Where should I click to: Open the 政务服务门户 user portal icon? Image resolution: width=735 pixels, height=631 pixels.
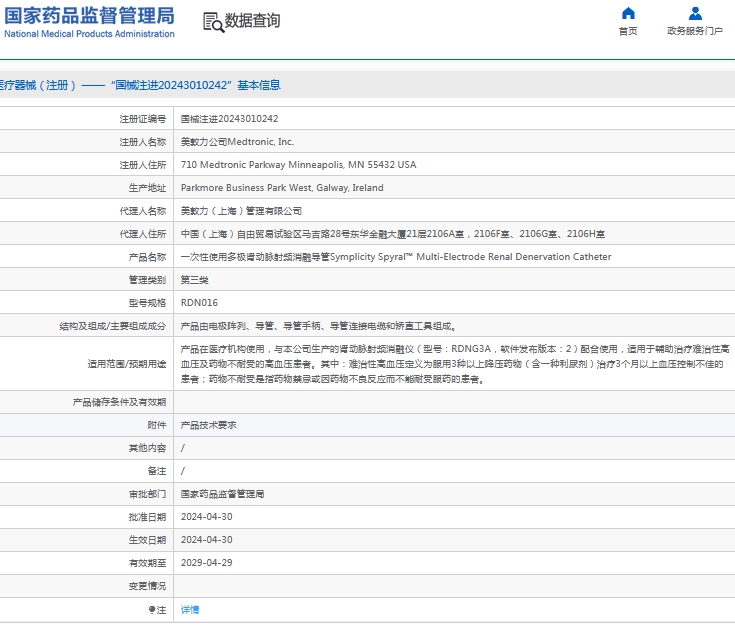pos(695,13)
